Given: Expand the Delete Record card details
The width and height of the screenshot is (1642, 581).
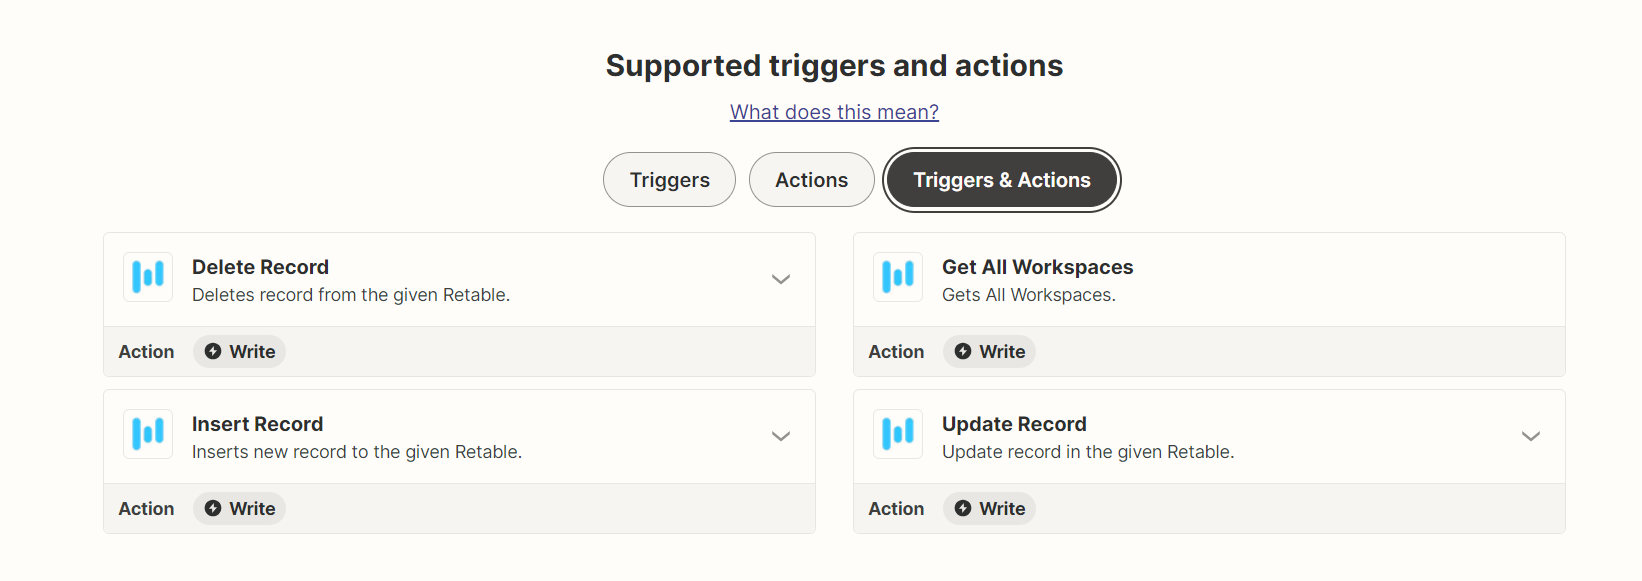Looking at the screenshot, I should pos(781,279).
